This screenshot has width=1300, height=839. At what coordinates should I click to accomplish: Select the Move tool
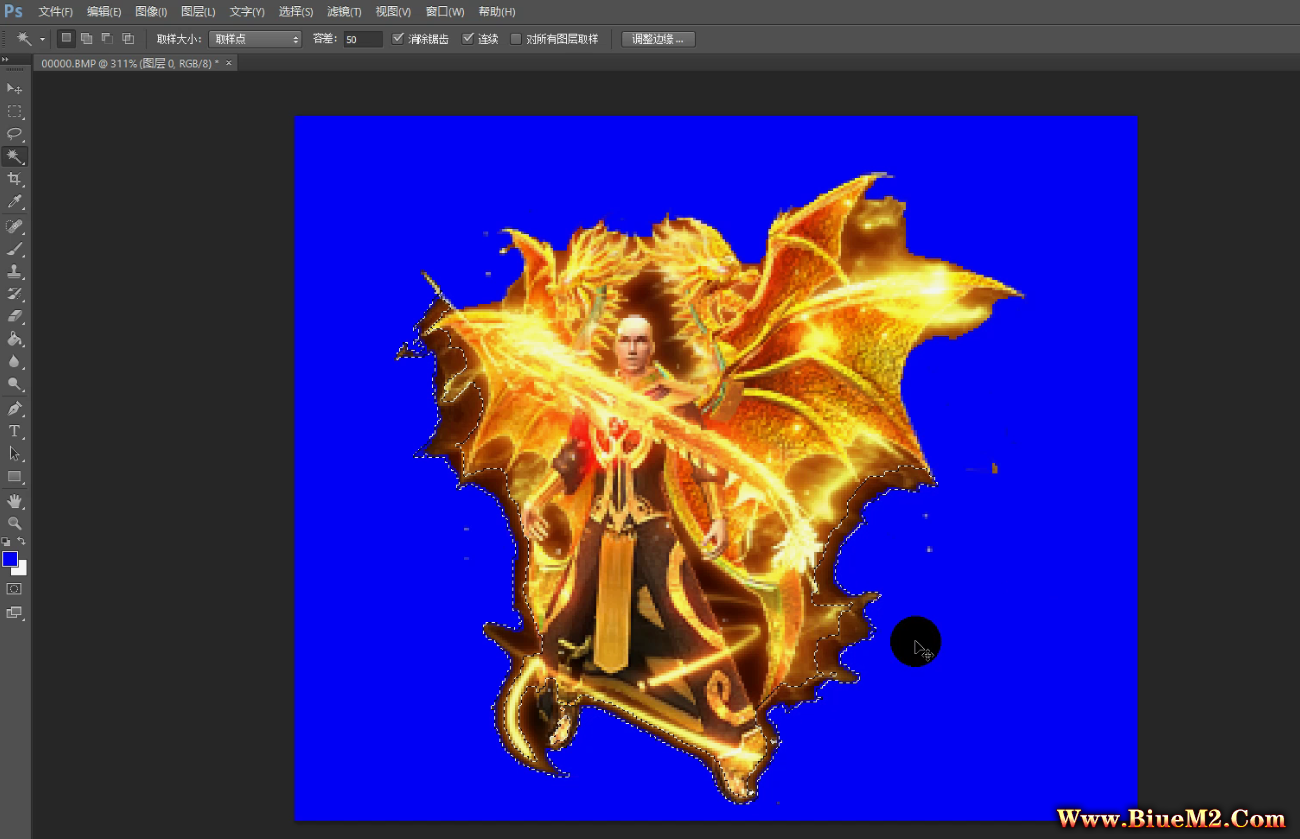pos(14,89)
